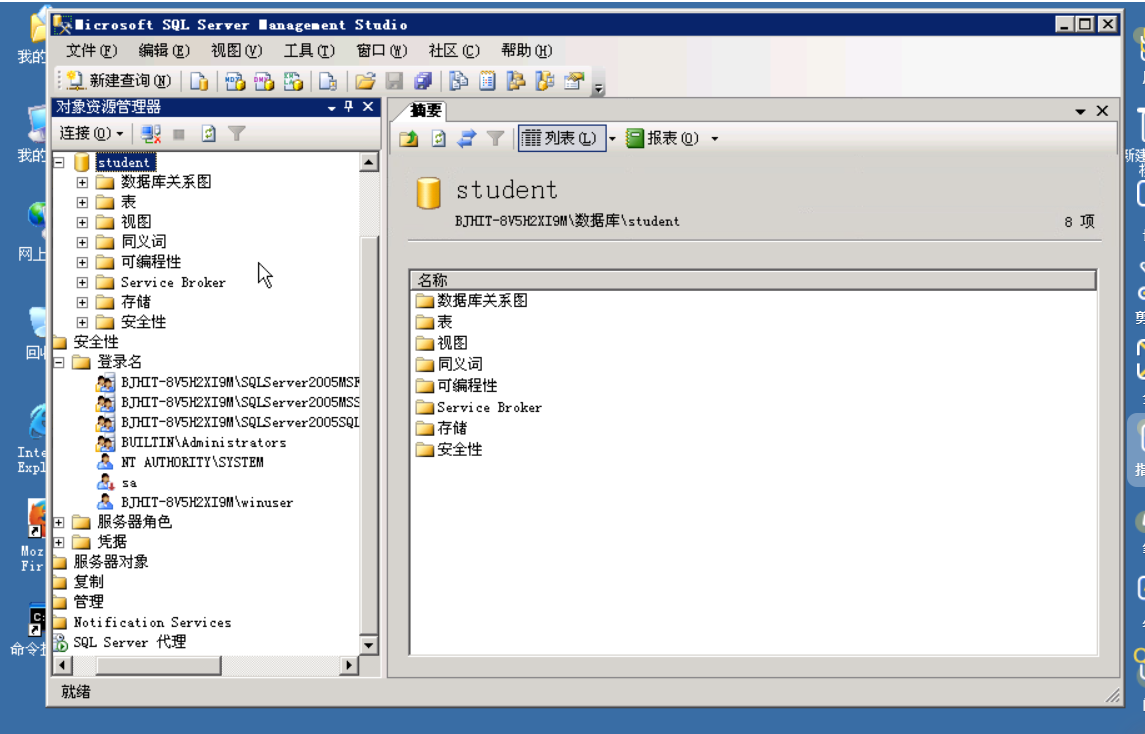Open the dropdown arrow beside 列表 button
The height and width of the screenshot is (734, 1145).
pyautogui.click(x=613, y=138)
